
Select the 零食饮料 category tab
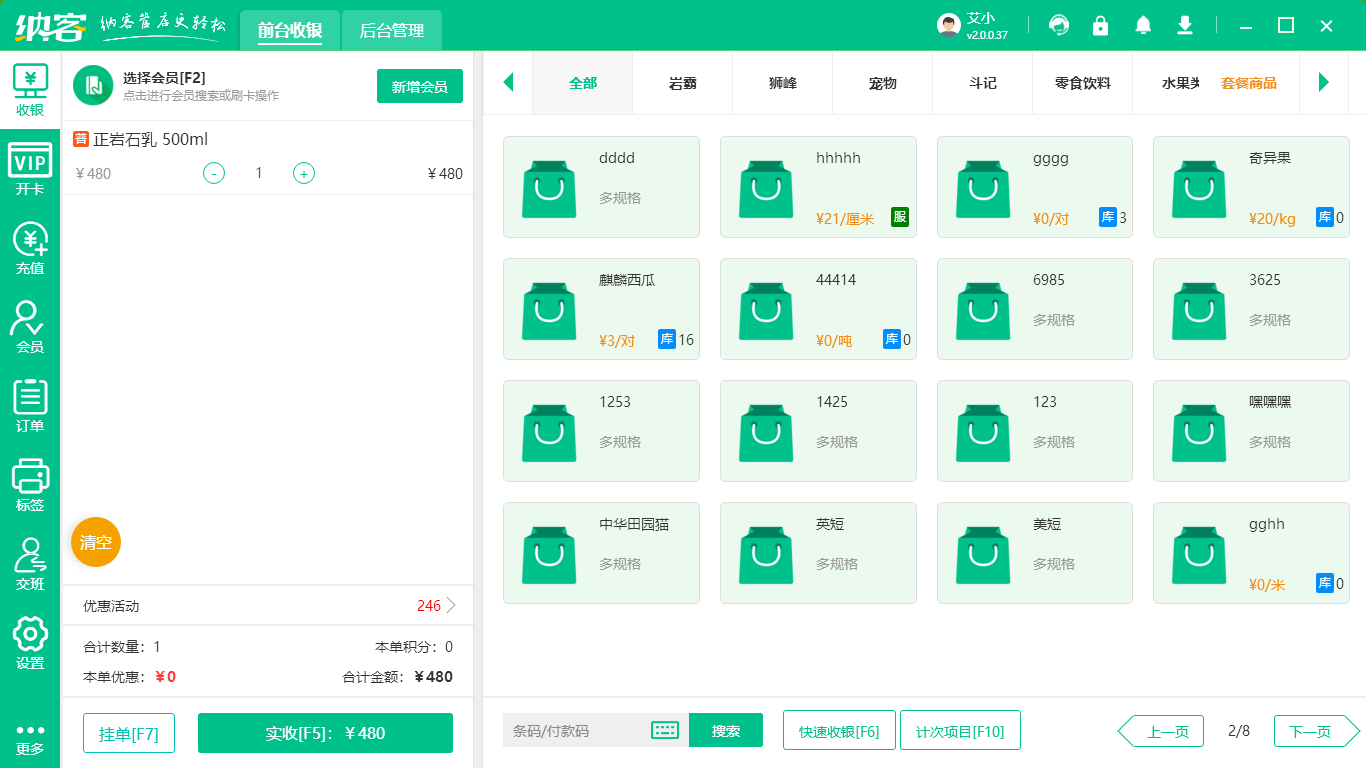(1082, 83)
